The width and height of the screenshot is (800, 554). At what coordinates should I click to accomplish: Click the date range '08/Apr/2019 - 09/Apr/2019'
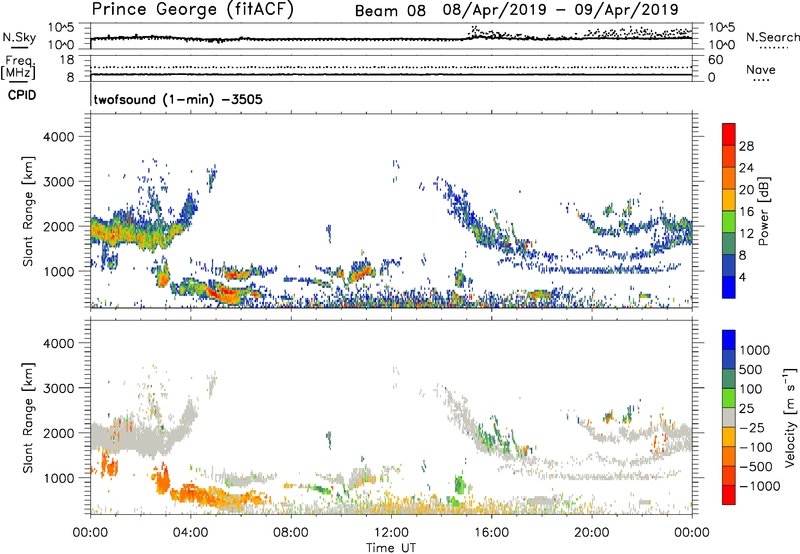[561, 10]
